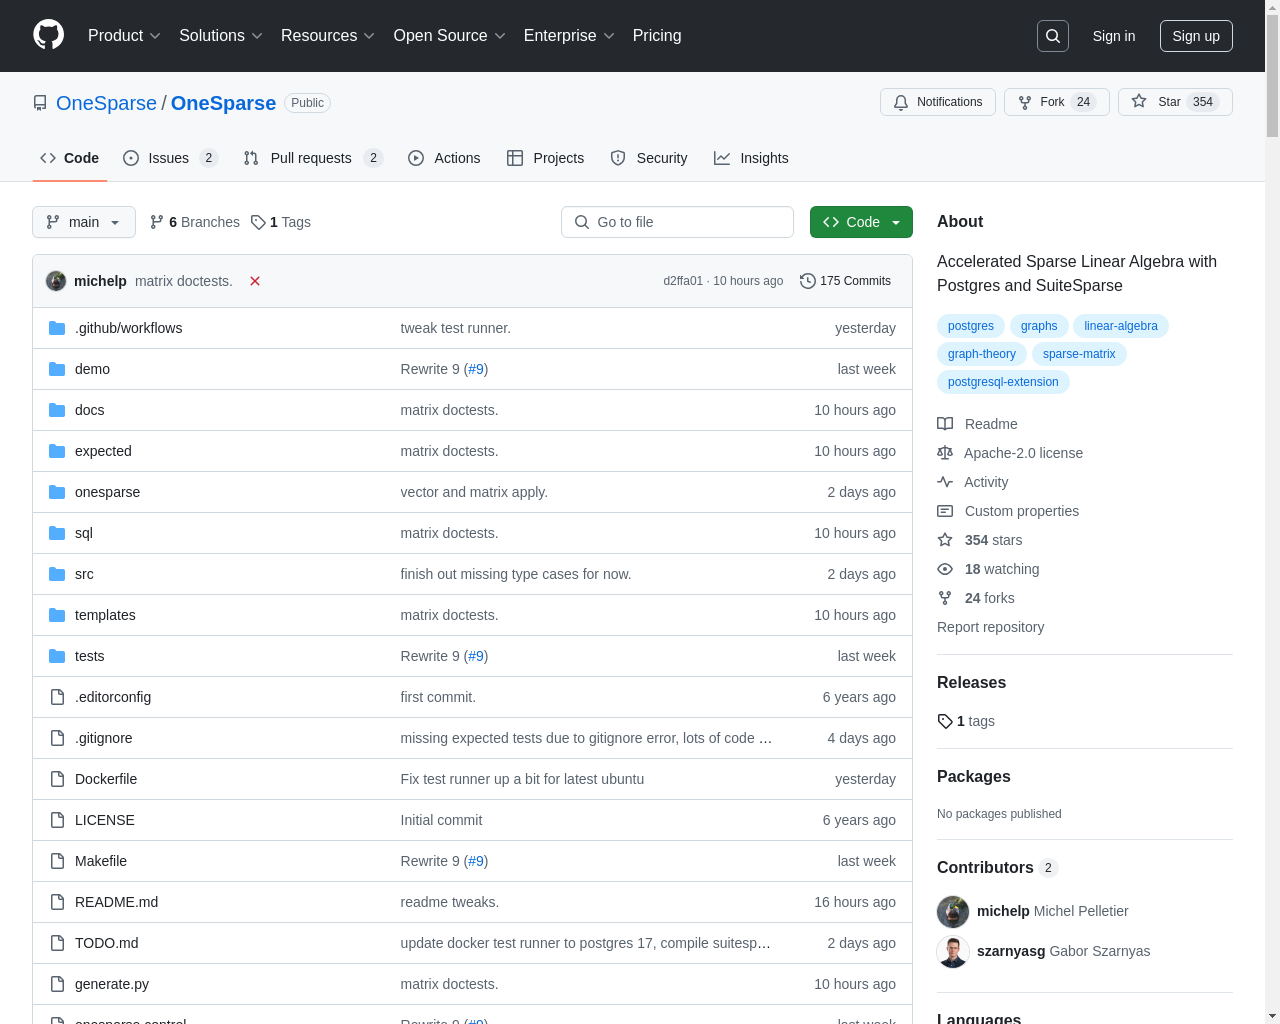Open the Insights tab
This screenshot has height=1024, width=1280.
tap(751, 158)
